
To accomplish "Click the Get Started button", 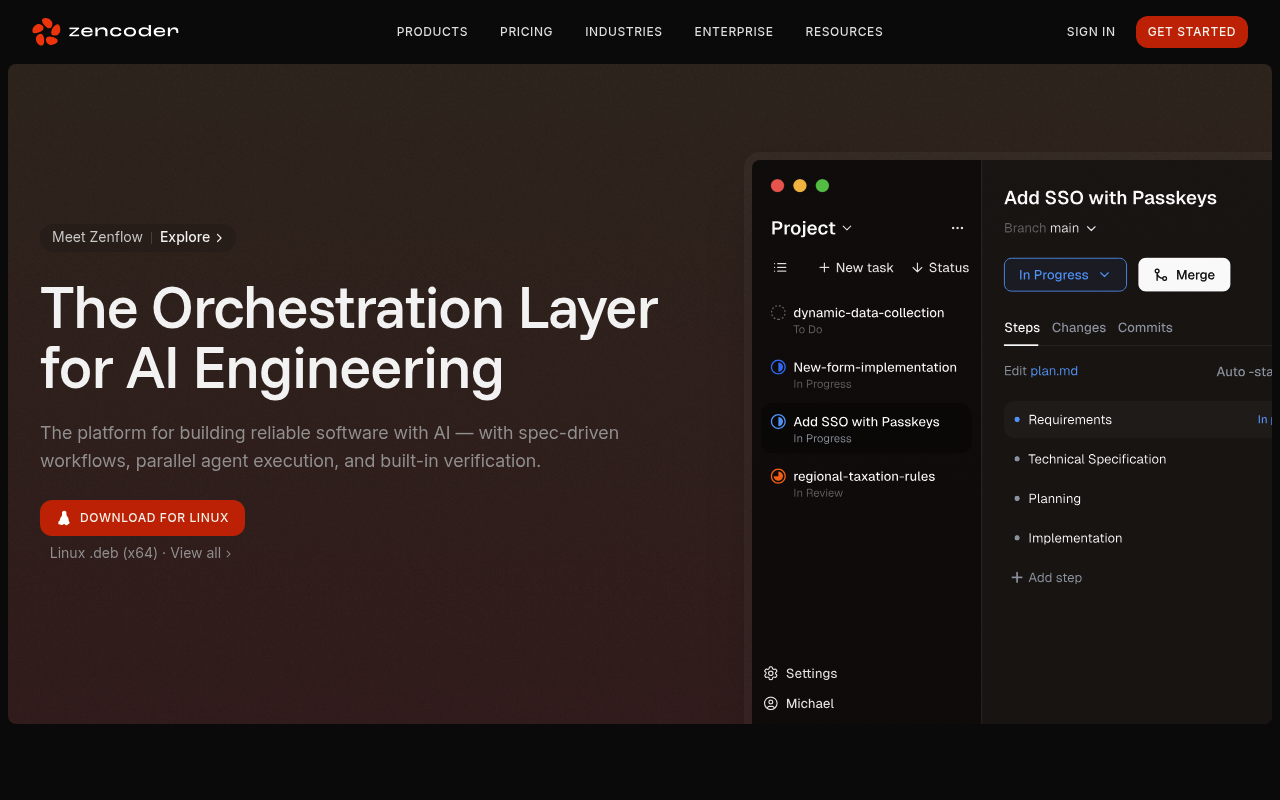I will point(1191,32).
